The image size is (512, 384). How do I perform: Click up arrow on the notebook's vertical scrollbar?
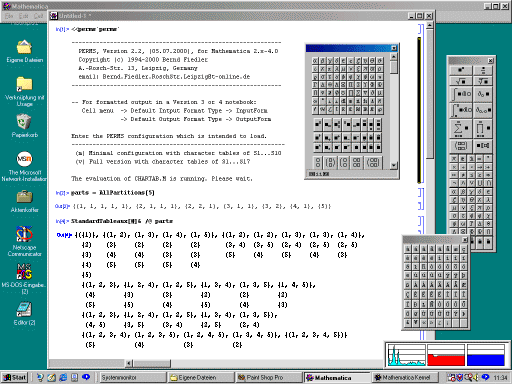(x=430, y=25)
